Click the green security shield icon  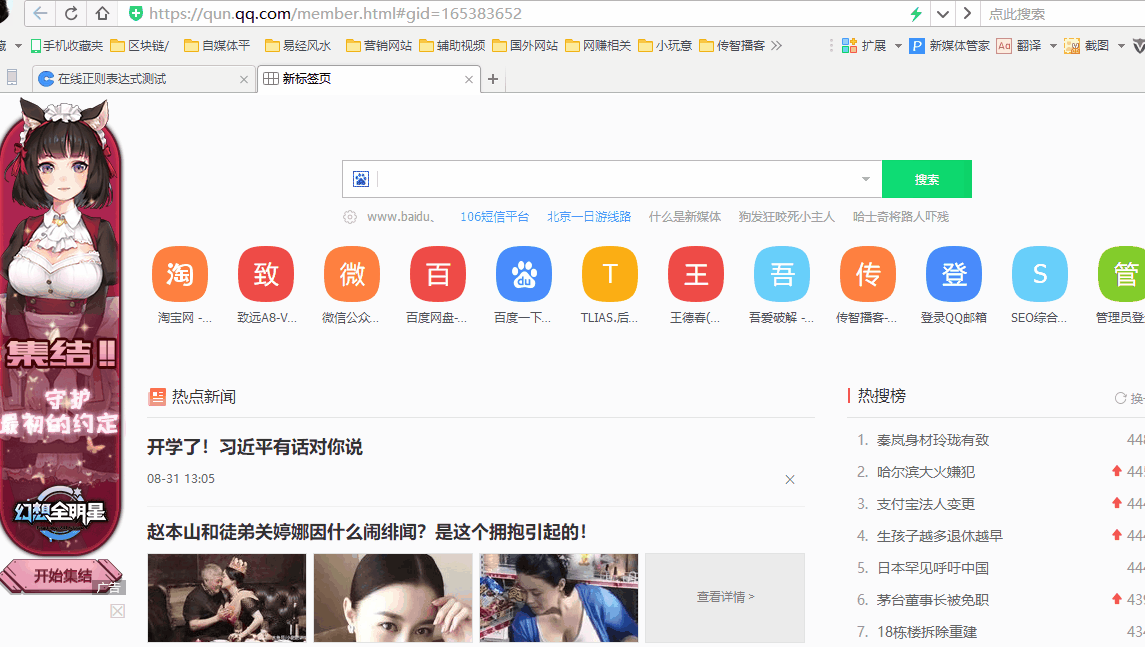[x=136, y=13]
